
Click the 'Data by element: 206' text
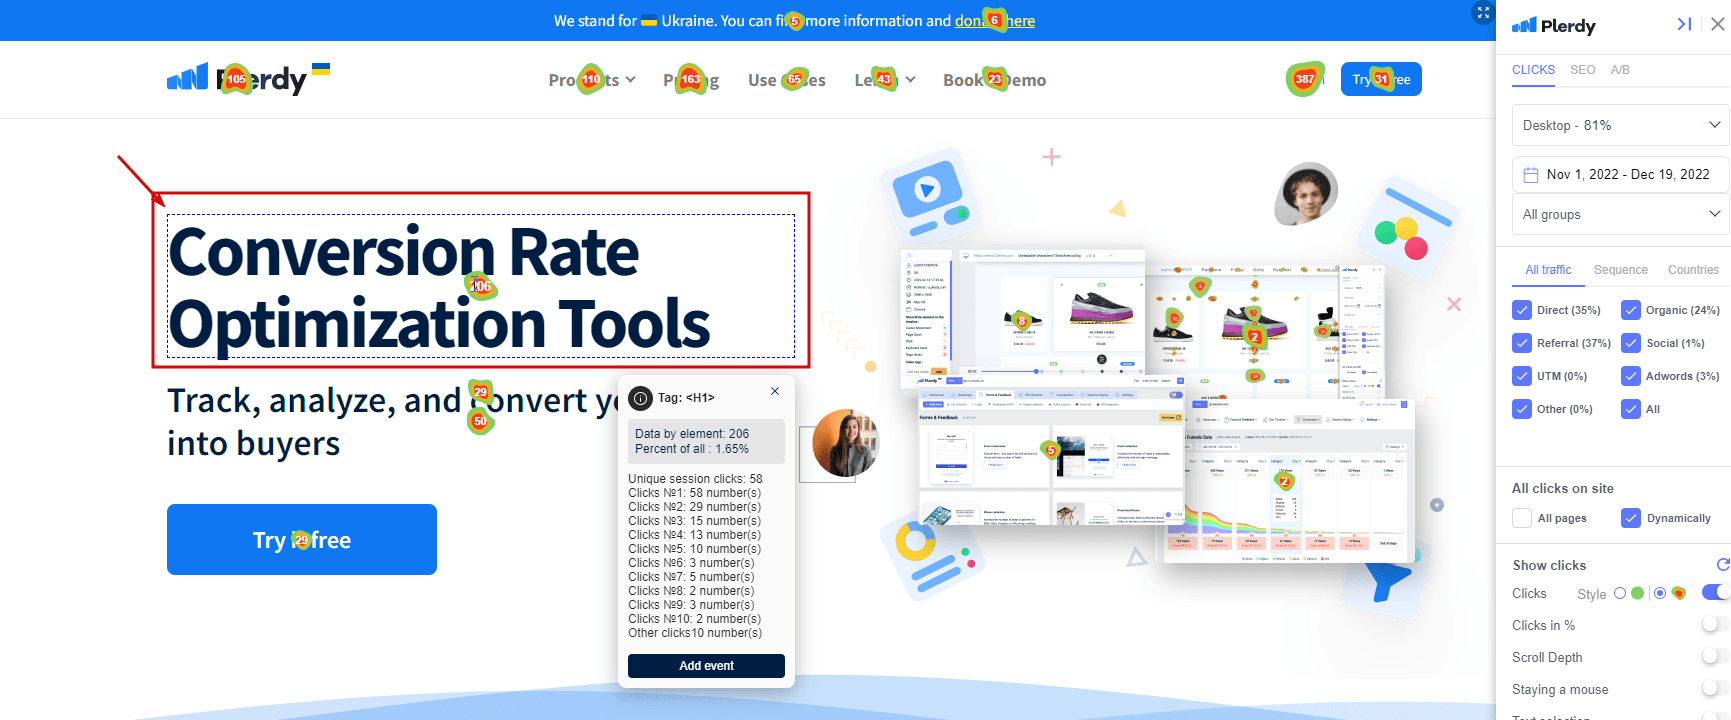point(692,434)
